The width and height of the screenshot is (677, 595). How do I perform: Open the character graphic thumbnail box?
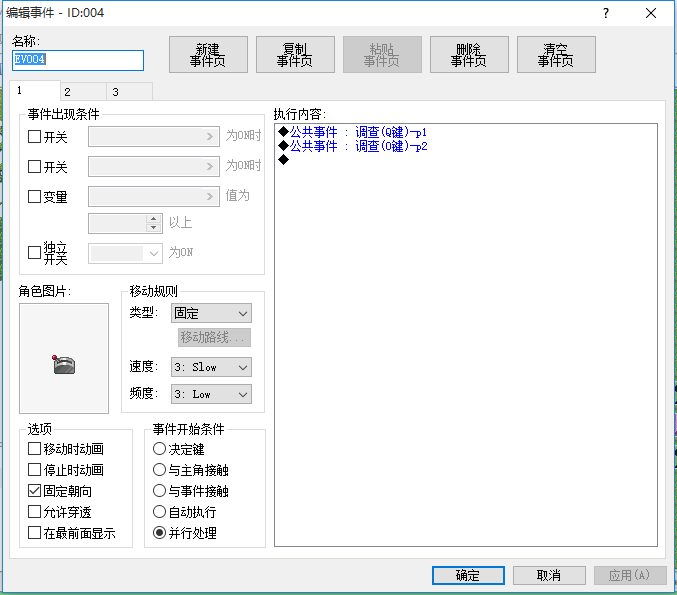[x=64, y=358]
